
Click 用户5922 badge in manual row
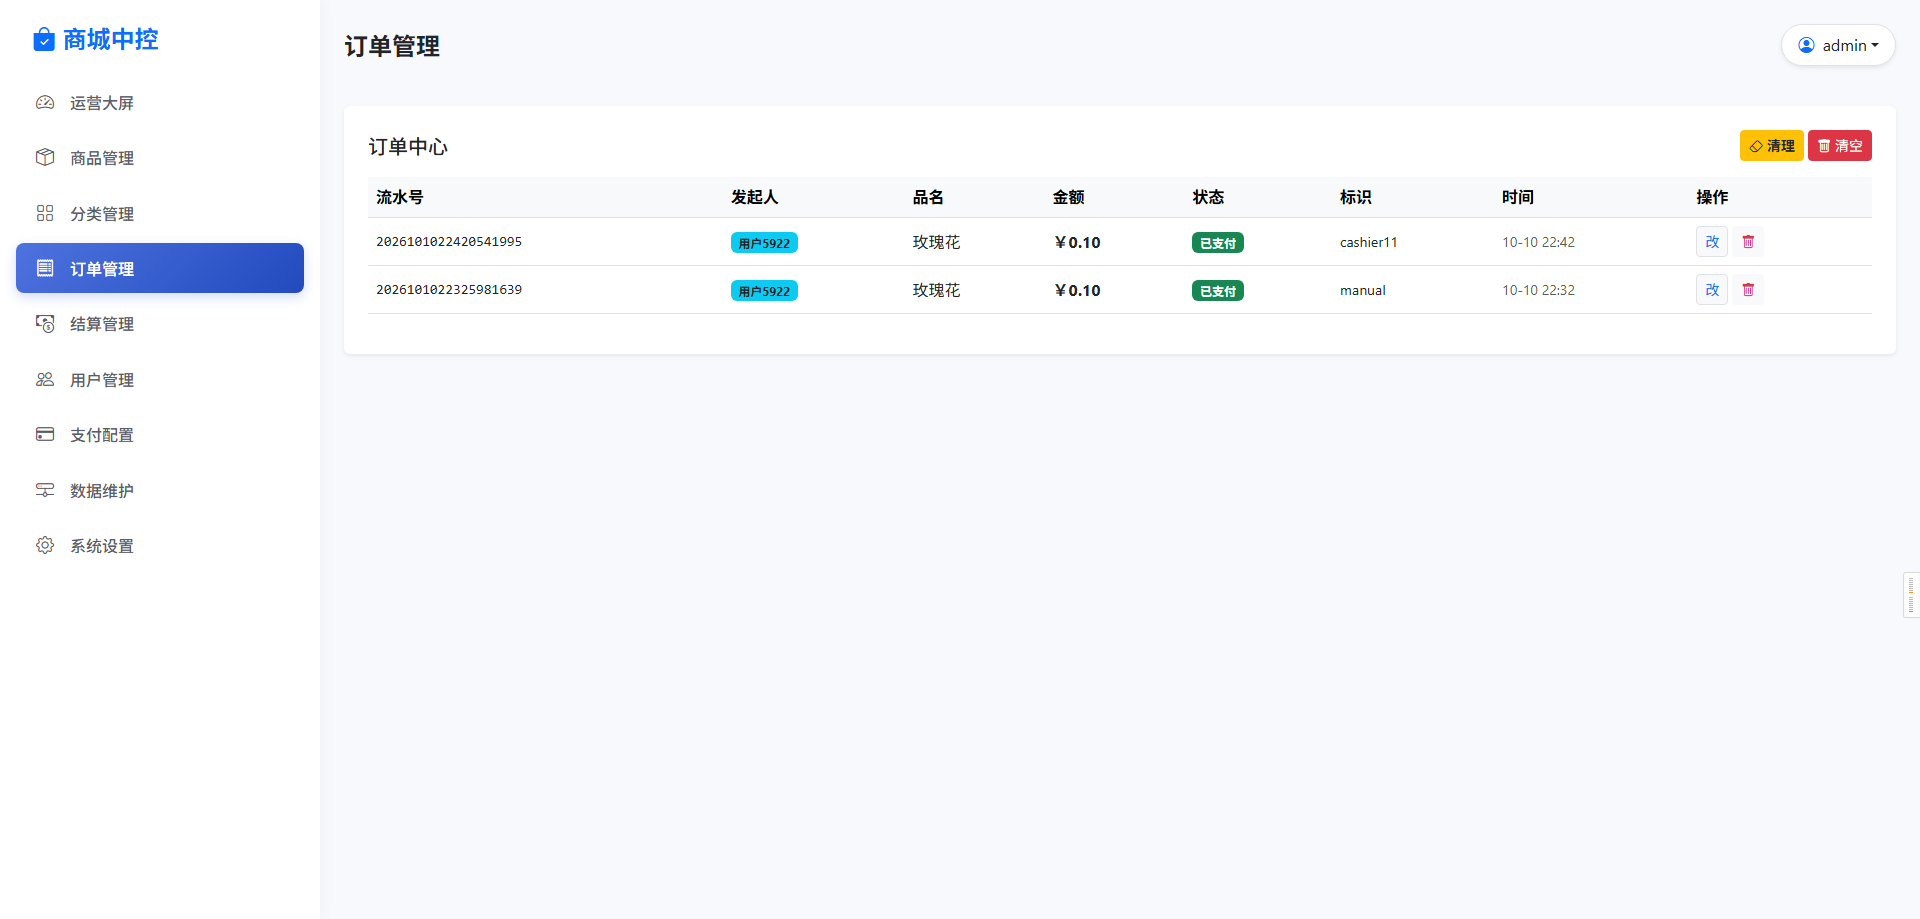(764, 291)
